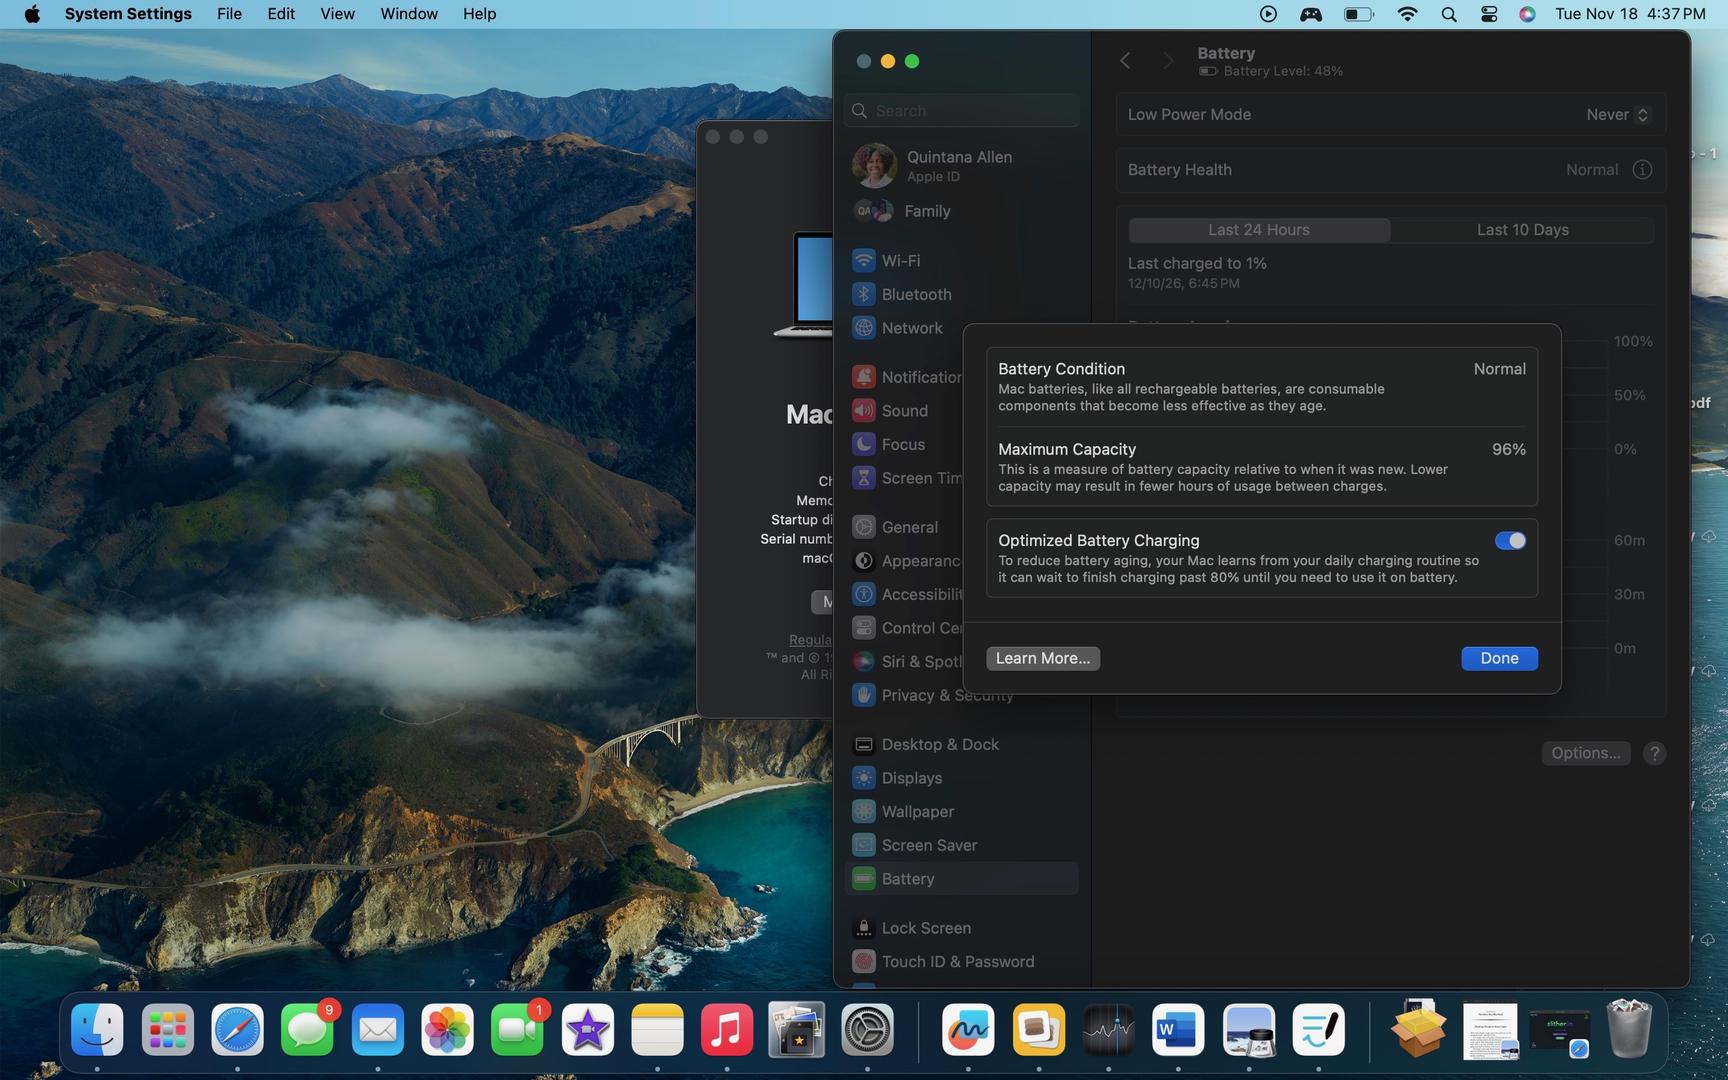Click the Learn More button
The width and height of the screenshot is (1728, 1080).
1042,658
